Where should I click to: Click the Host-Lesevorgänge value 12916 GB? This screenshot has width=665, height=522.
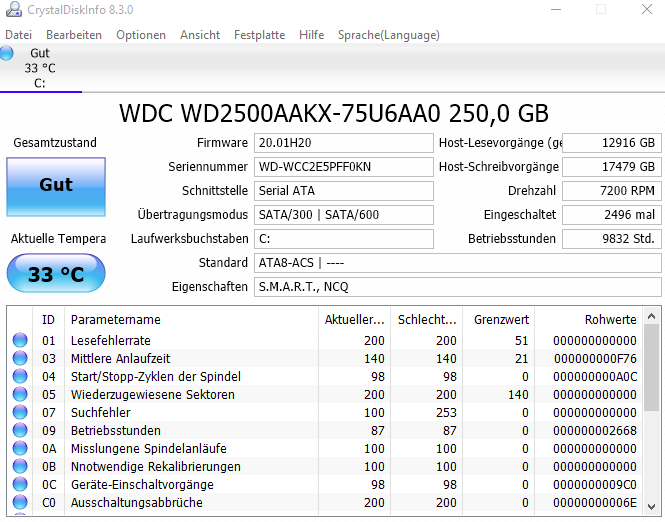click(x=612, y=143)
